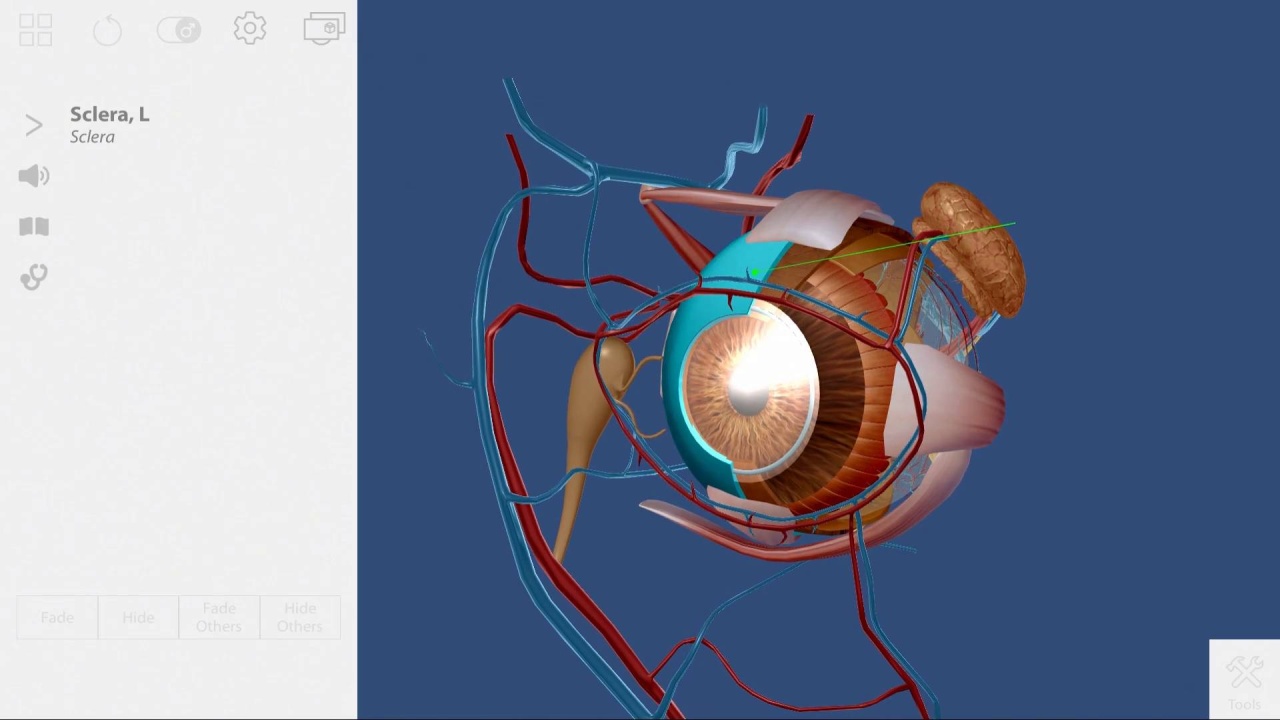
Task: Open settings with the gear icon
Action: pyautogui.click(x=250, y=29)
